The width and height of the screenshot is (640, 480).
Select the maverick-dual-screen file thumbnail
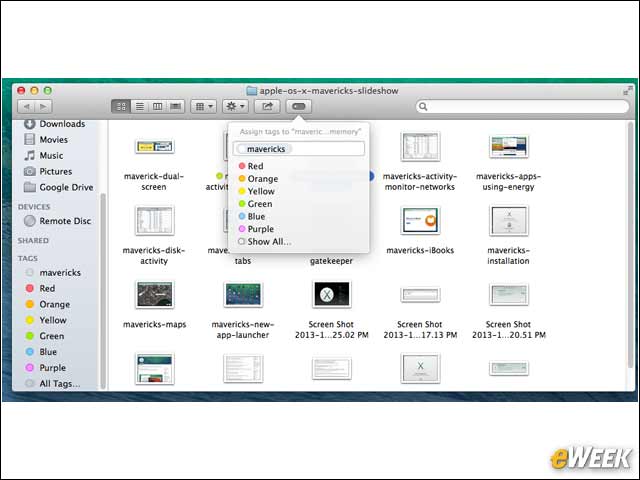pyautogui.click(x=154, y=146)
